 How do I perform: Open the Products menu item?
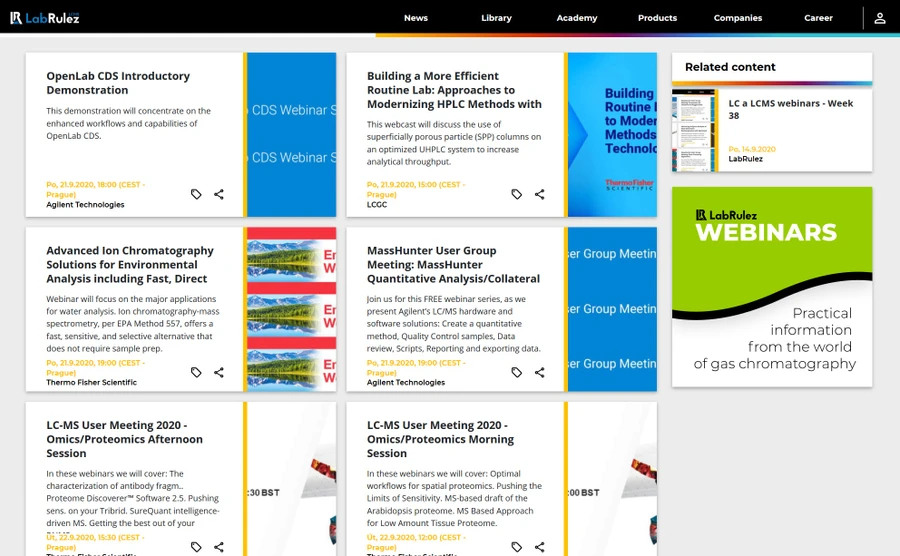(657, 18)
